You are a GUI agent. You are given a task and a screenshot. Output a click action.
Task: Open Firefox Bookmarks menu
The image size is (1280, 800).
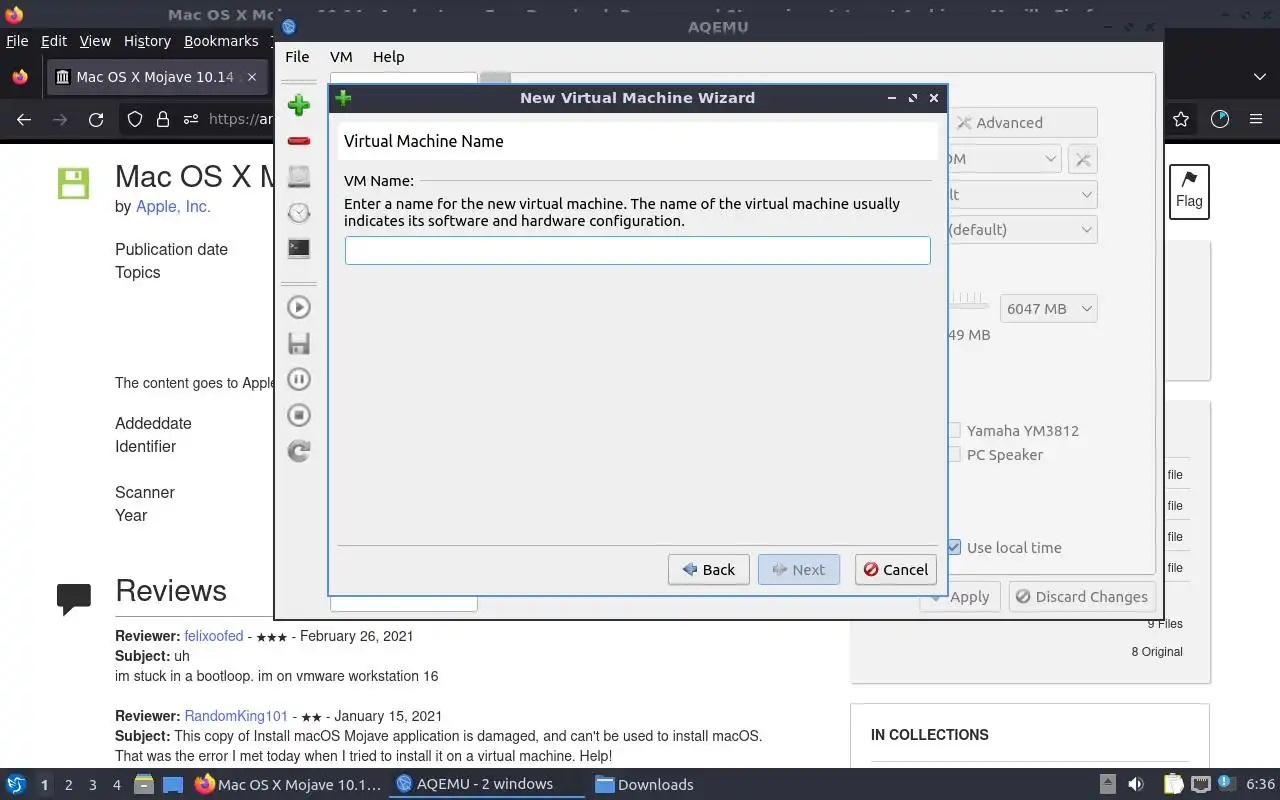(221, 41)
